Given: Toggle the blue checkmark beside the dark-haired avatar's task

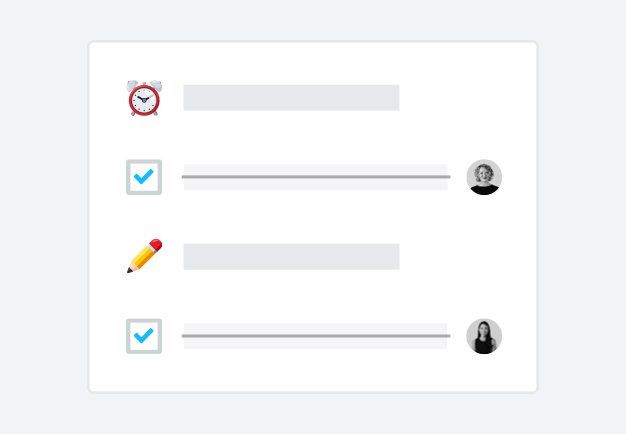Looking at the screenshot, I should [144, 336].
